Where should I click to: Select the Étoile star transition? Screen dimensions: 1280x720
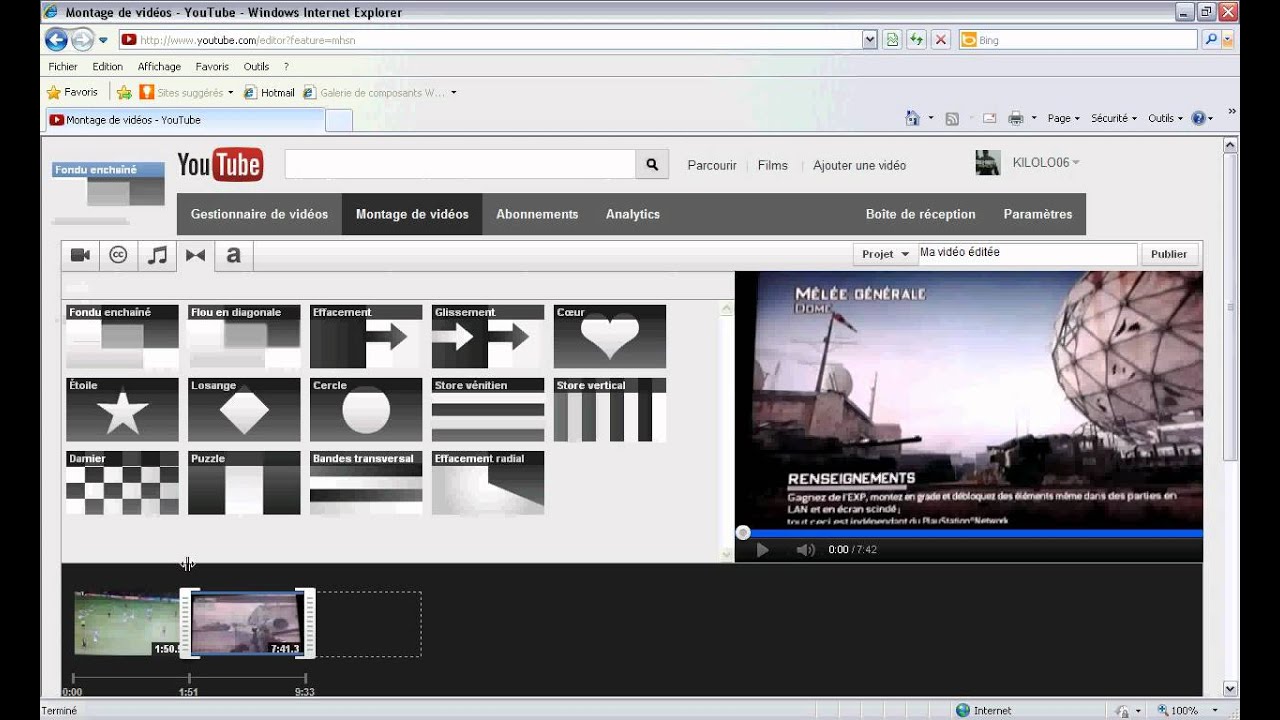(x=122, y=410)
